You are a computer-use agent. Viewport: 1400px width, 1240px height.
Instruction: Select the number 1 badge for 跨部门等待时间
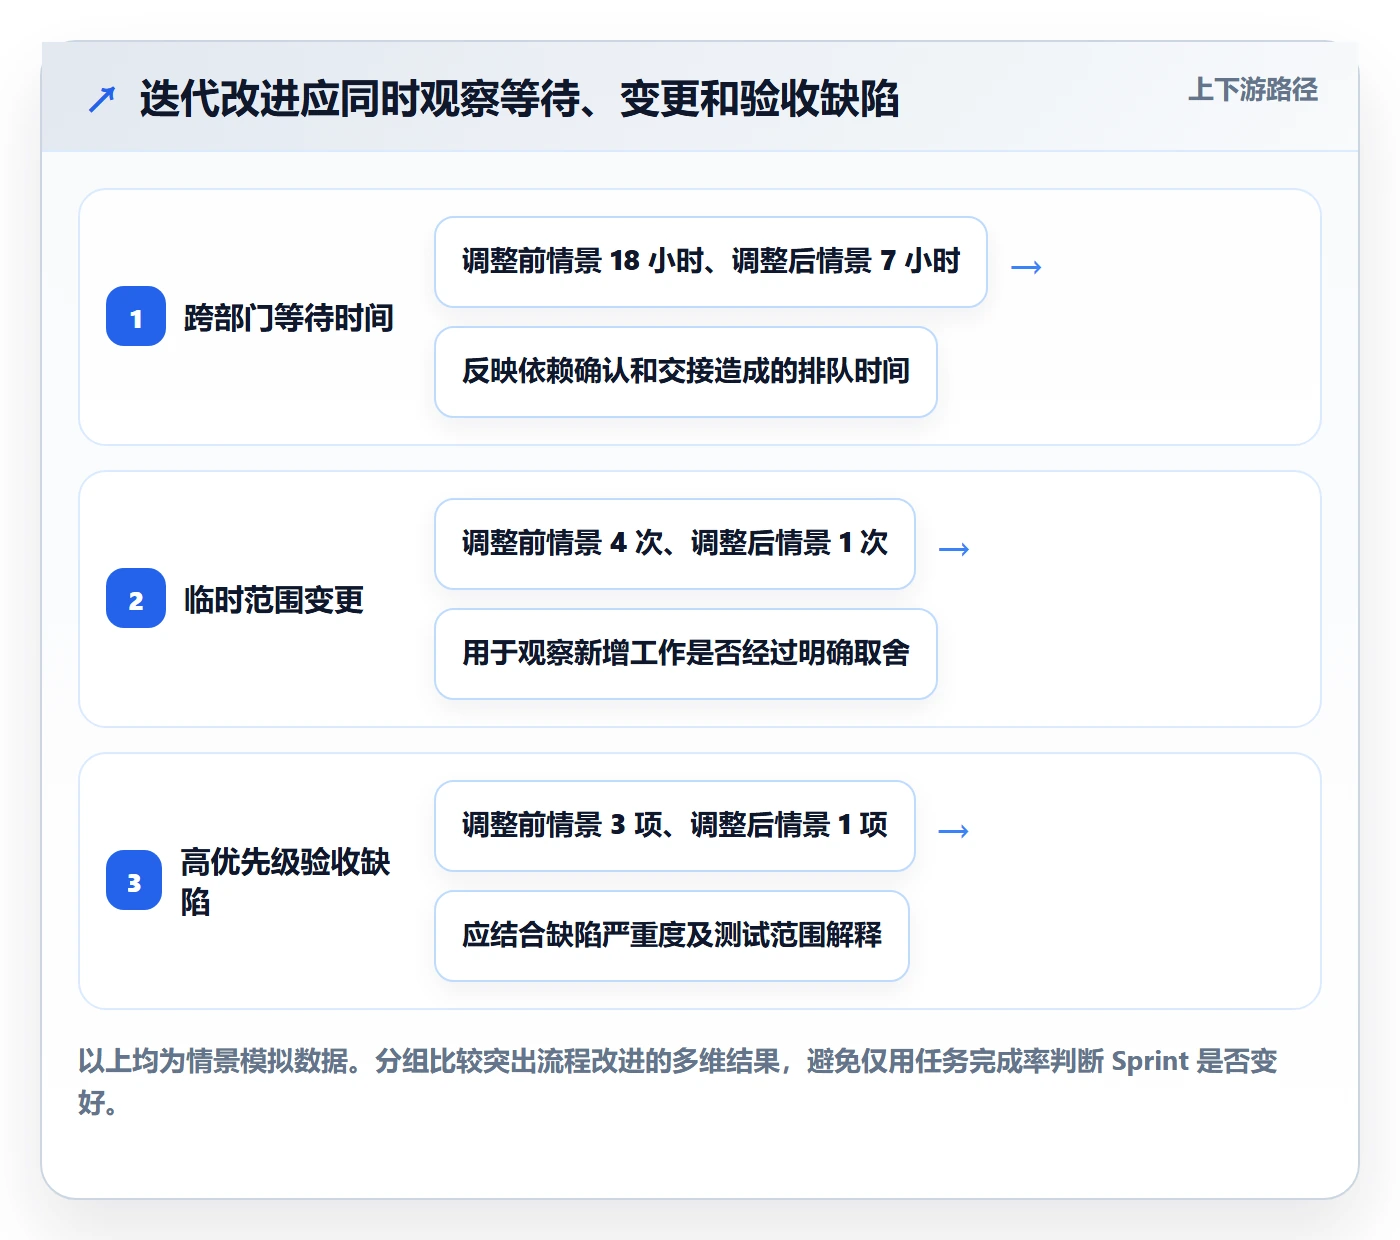[136, 317]
